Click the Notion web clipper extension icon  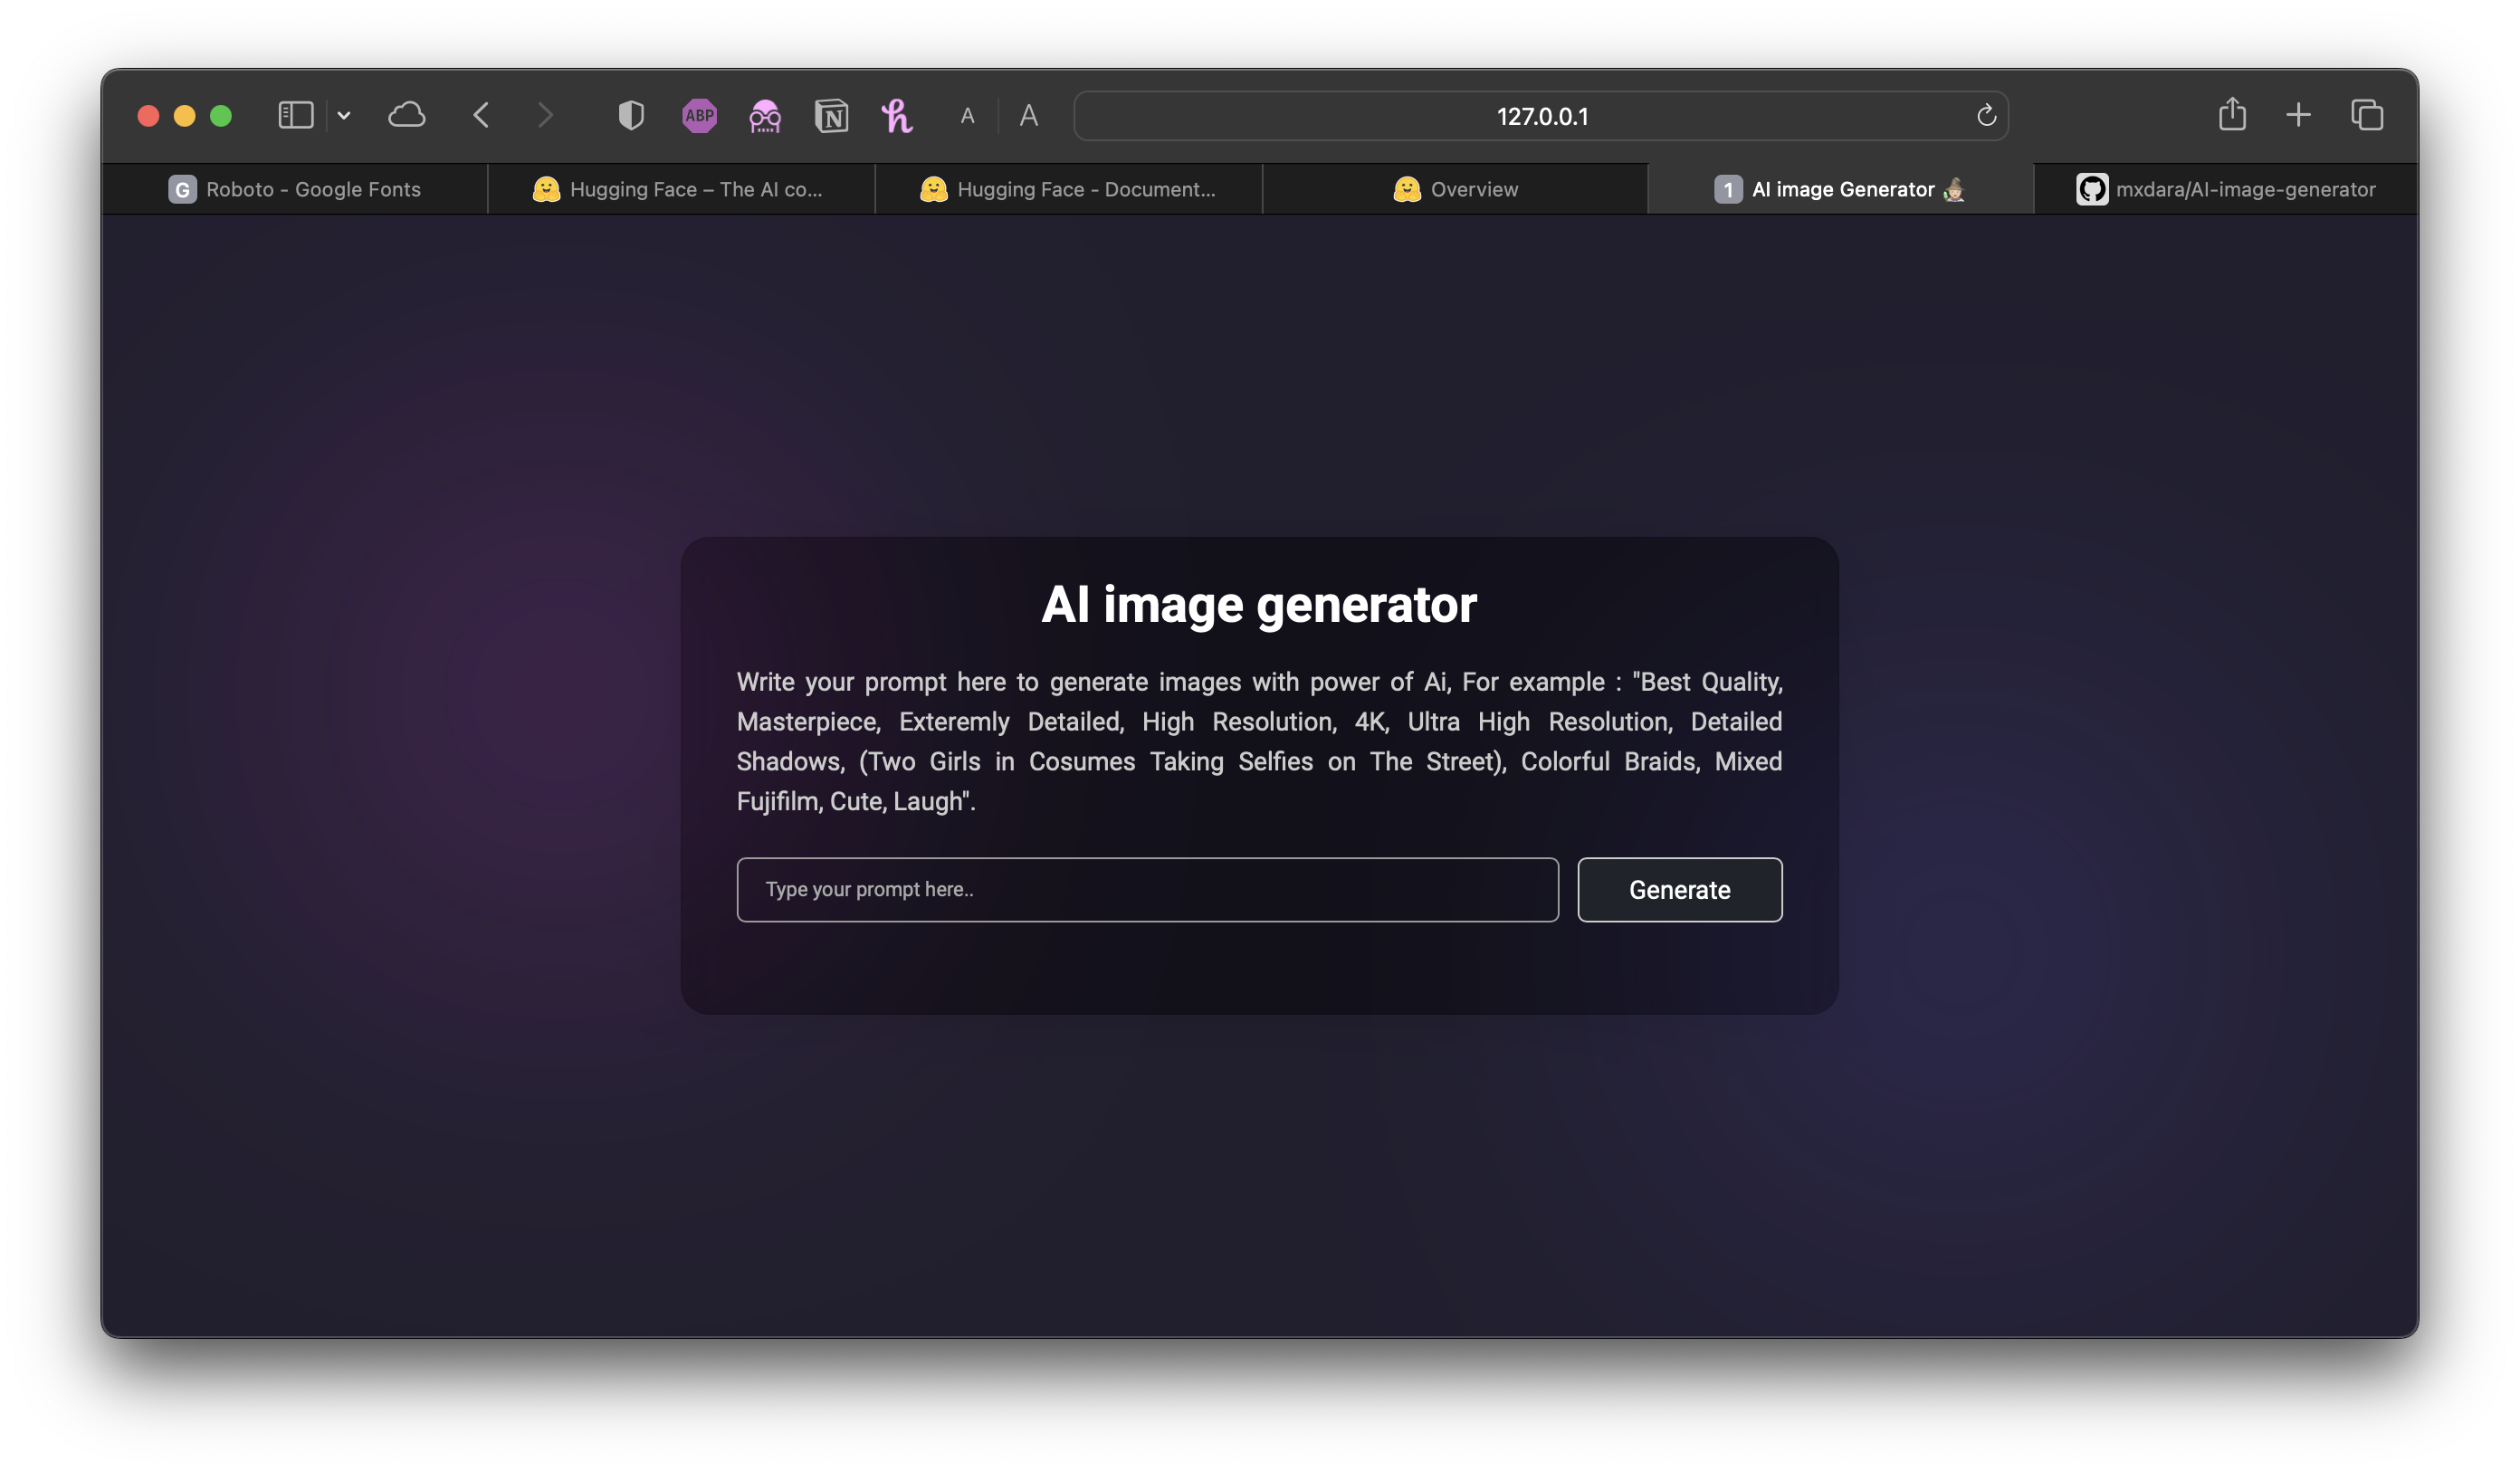(x=831, y=116)
